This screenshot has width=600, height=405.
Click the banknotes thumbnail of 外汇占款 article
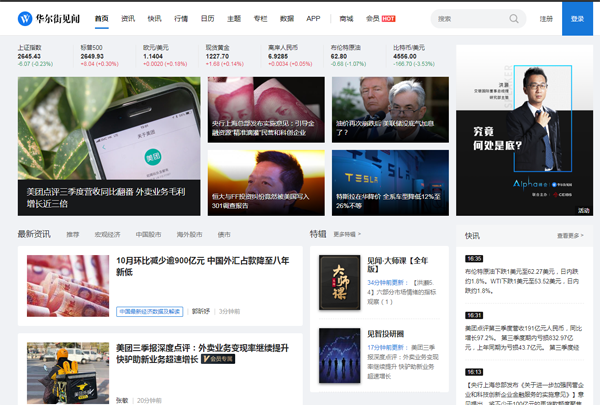coord(68,286)
